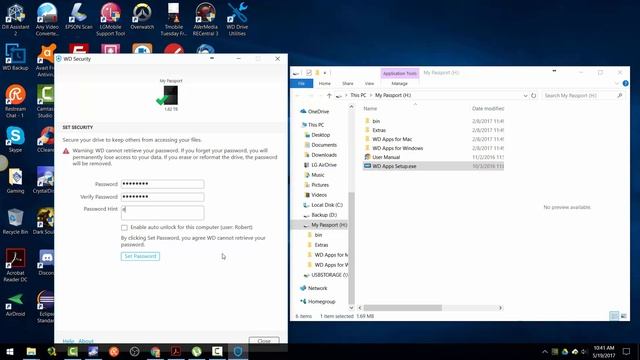Select Homegroup in navigation pane
This screenshot has width=640, height=360.
[322, 302]
